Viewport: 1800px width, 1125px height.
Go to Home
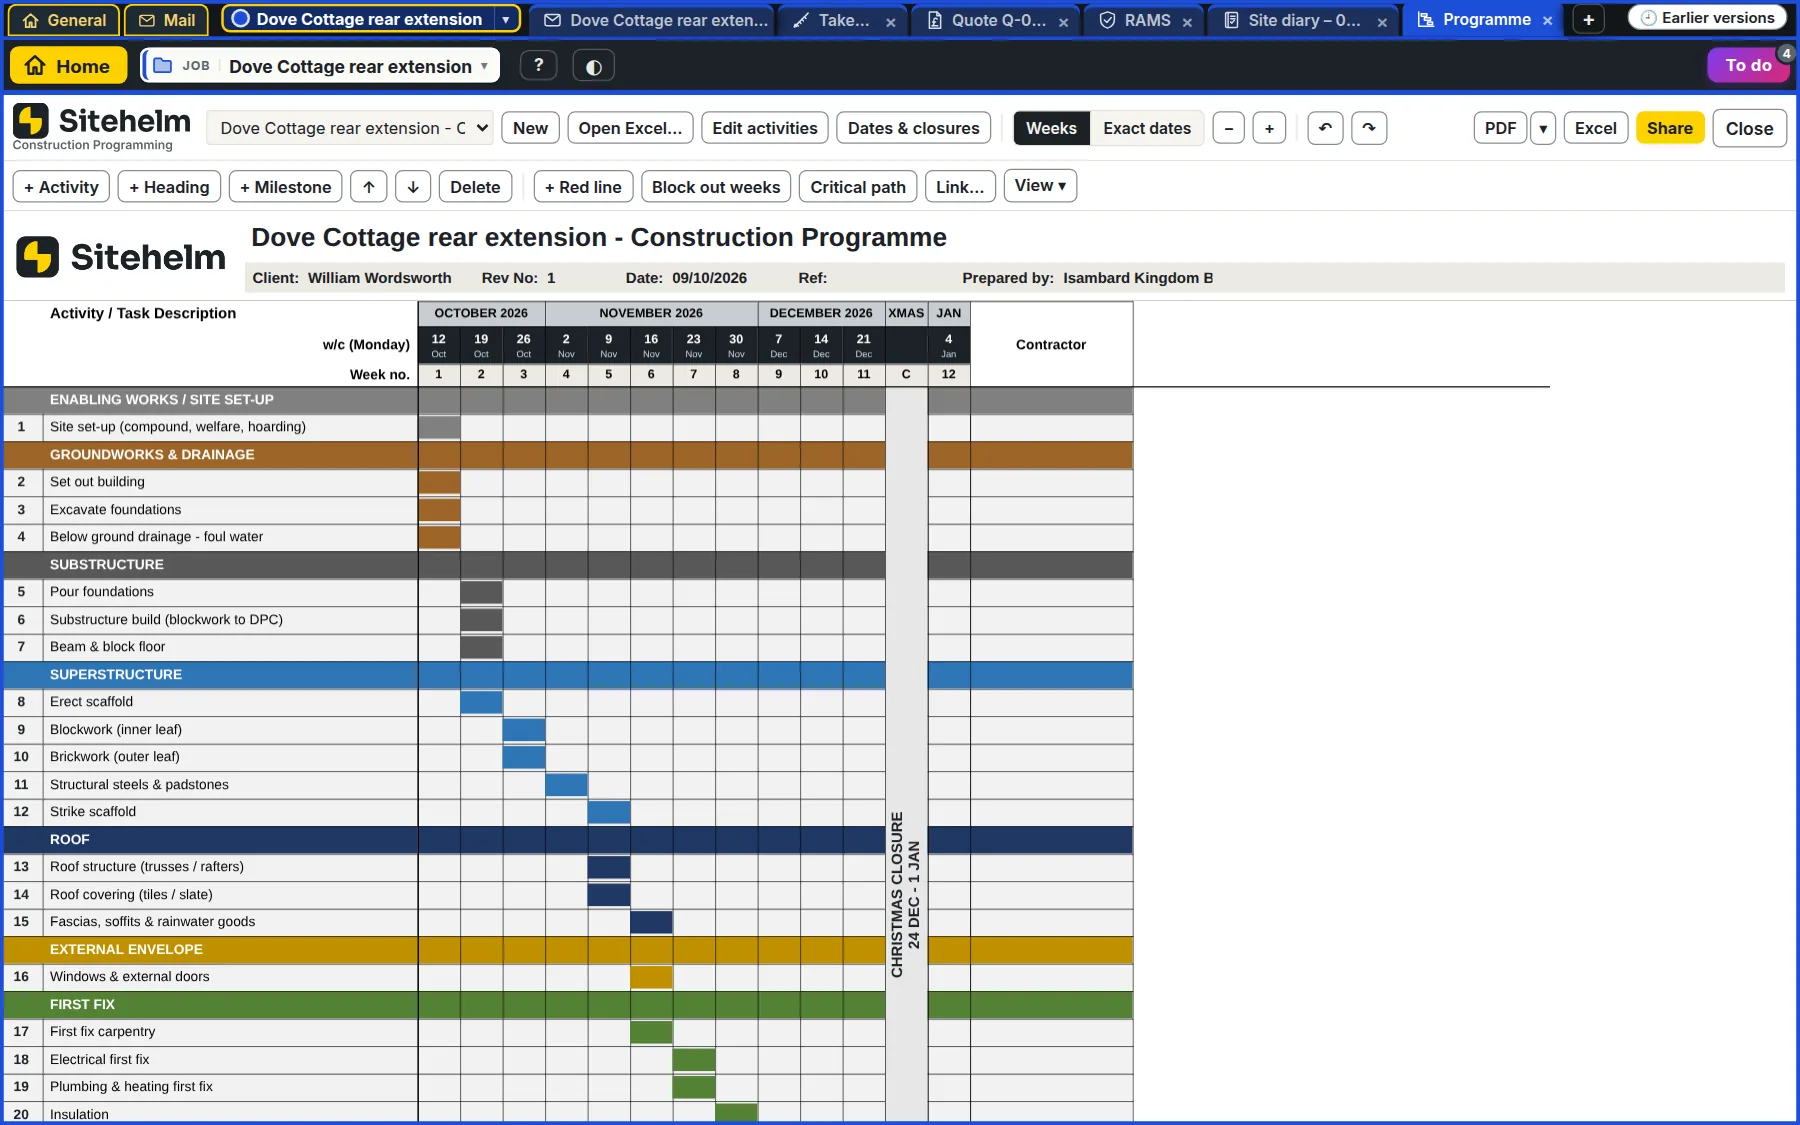(68, 66)
